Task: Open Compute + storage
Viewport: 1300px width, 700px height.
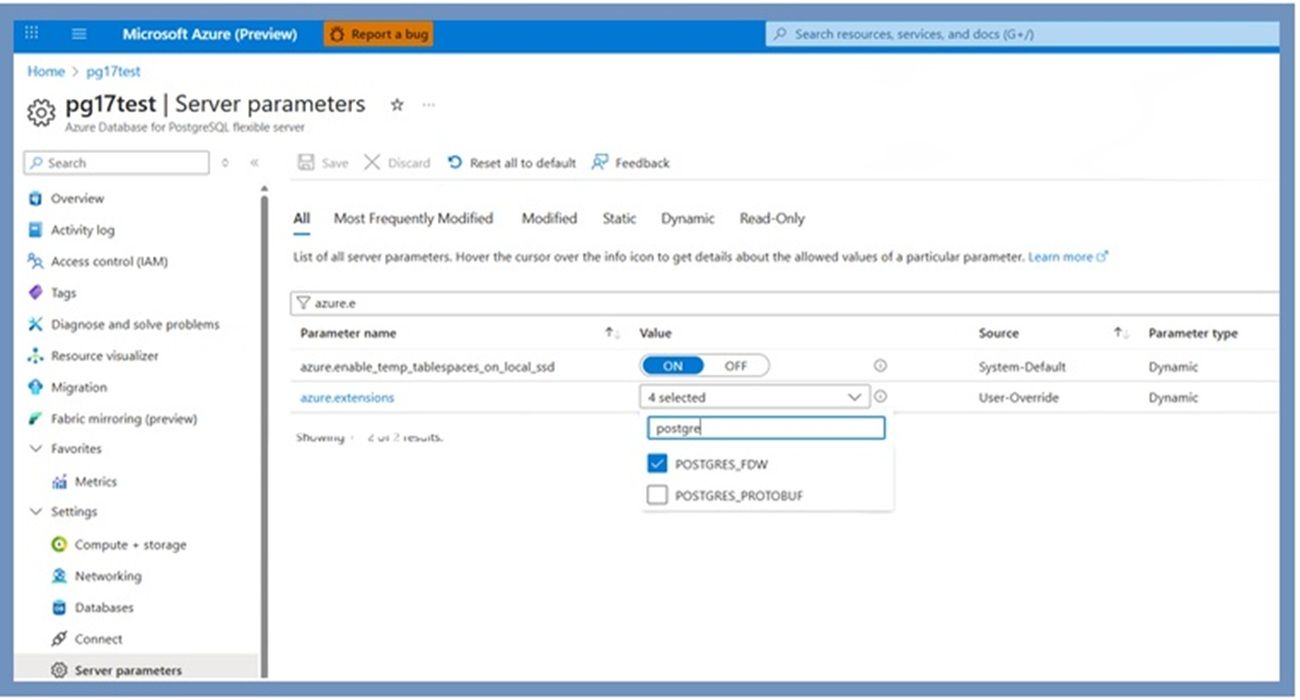Action: click(130, 545)
